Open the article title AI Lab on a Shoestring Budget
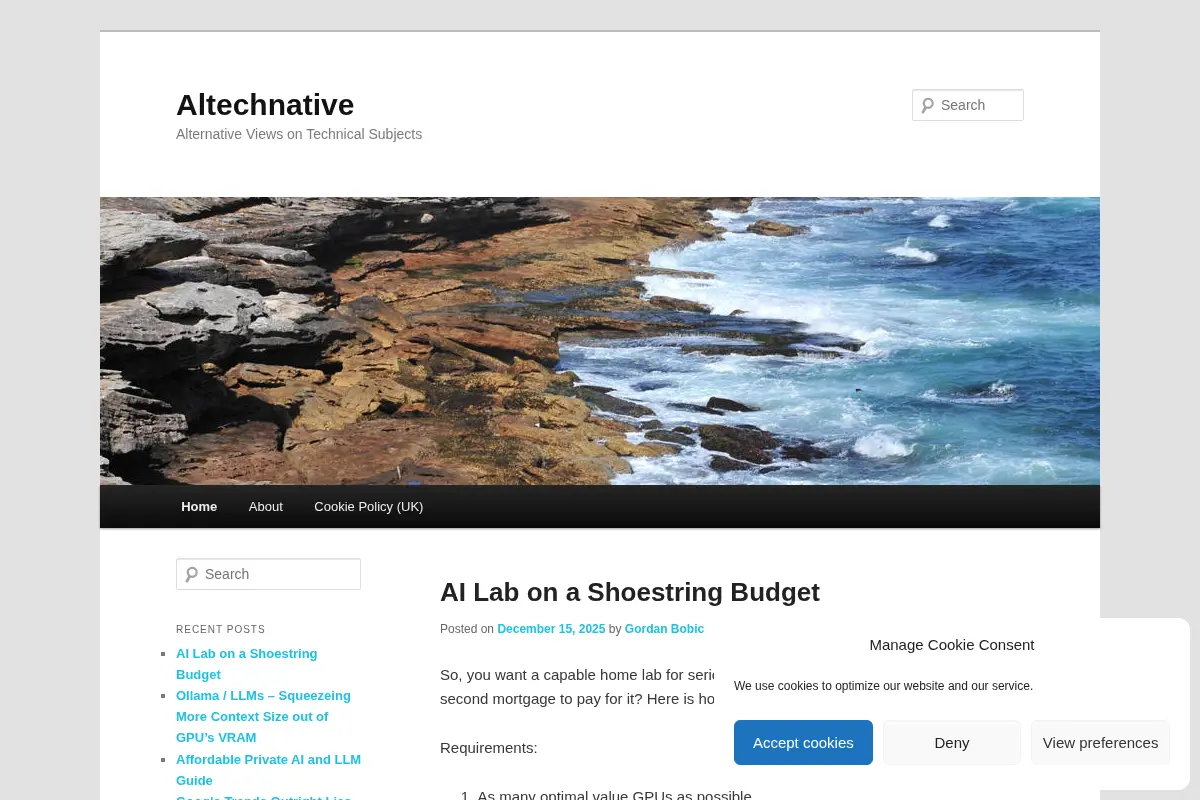 coord(630,592)
